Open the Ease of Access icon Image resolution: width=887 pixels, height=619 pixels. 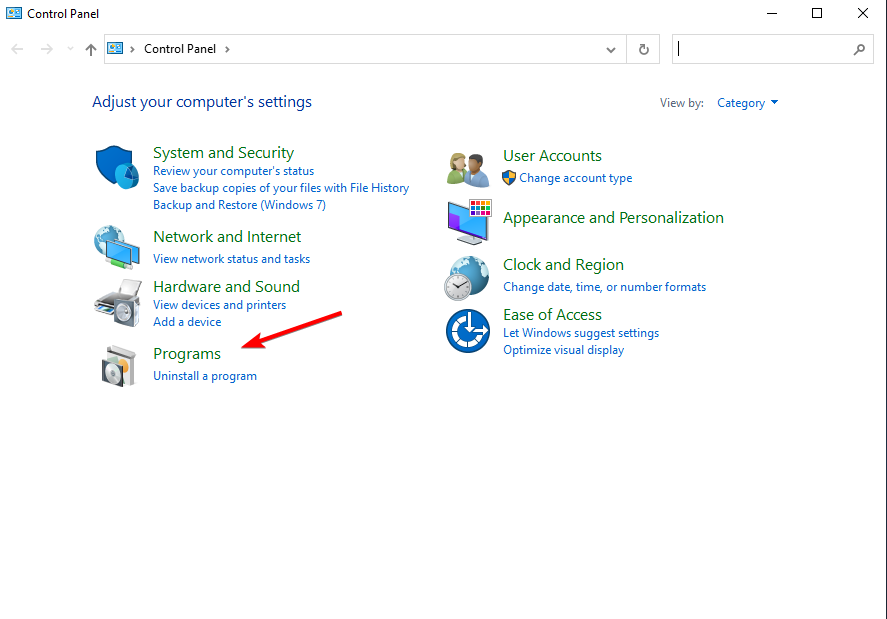tap(468, 330)
